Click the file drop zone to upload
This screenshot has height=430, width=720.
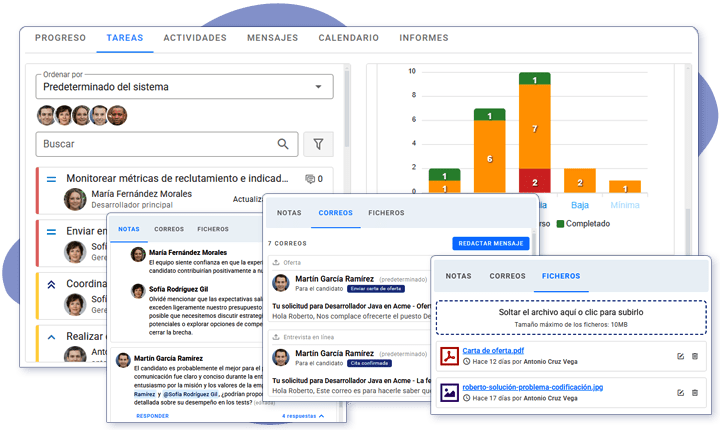coord(573,318)
